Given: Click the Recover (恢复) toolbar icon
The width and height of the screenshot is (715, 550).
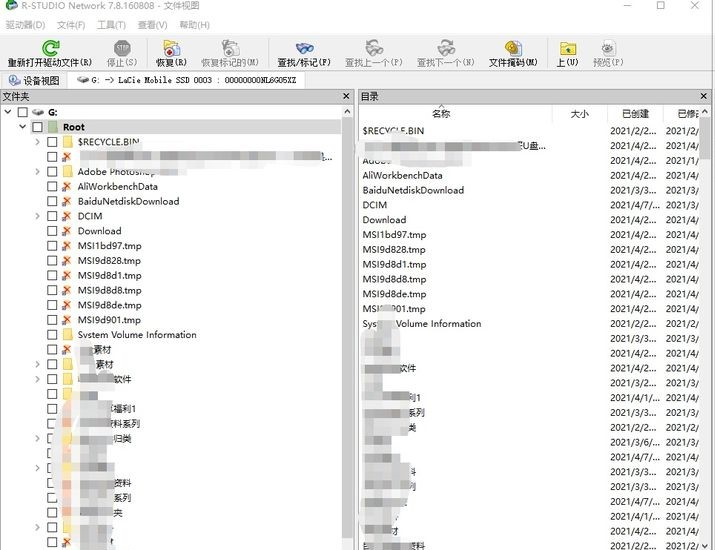Looking at the screenshot, I should [x=171, y=48].
